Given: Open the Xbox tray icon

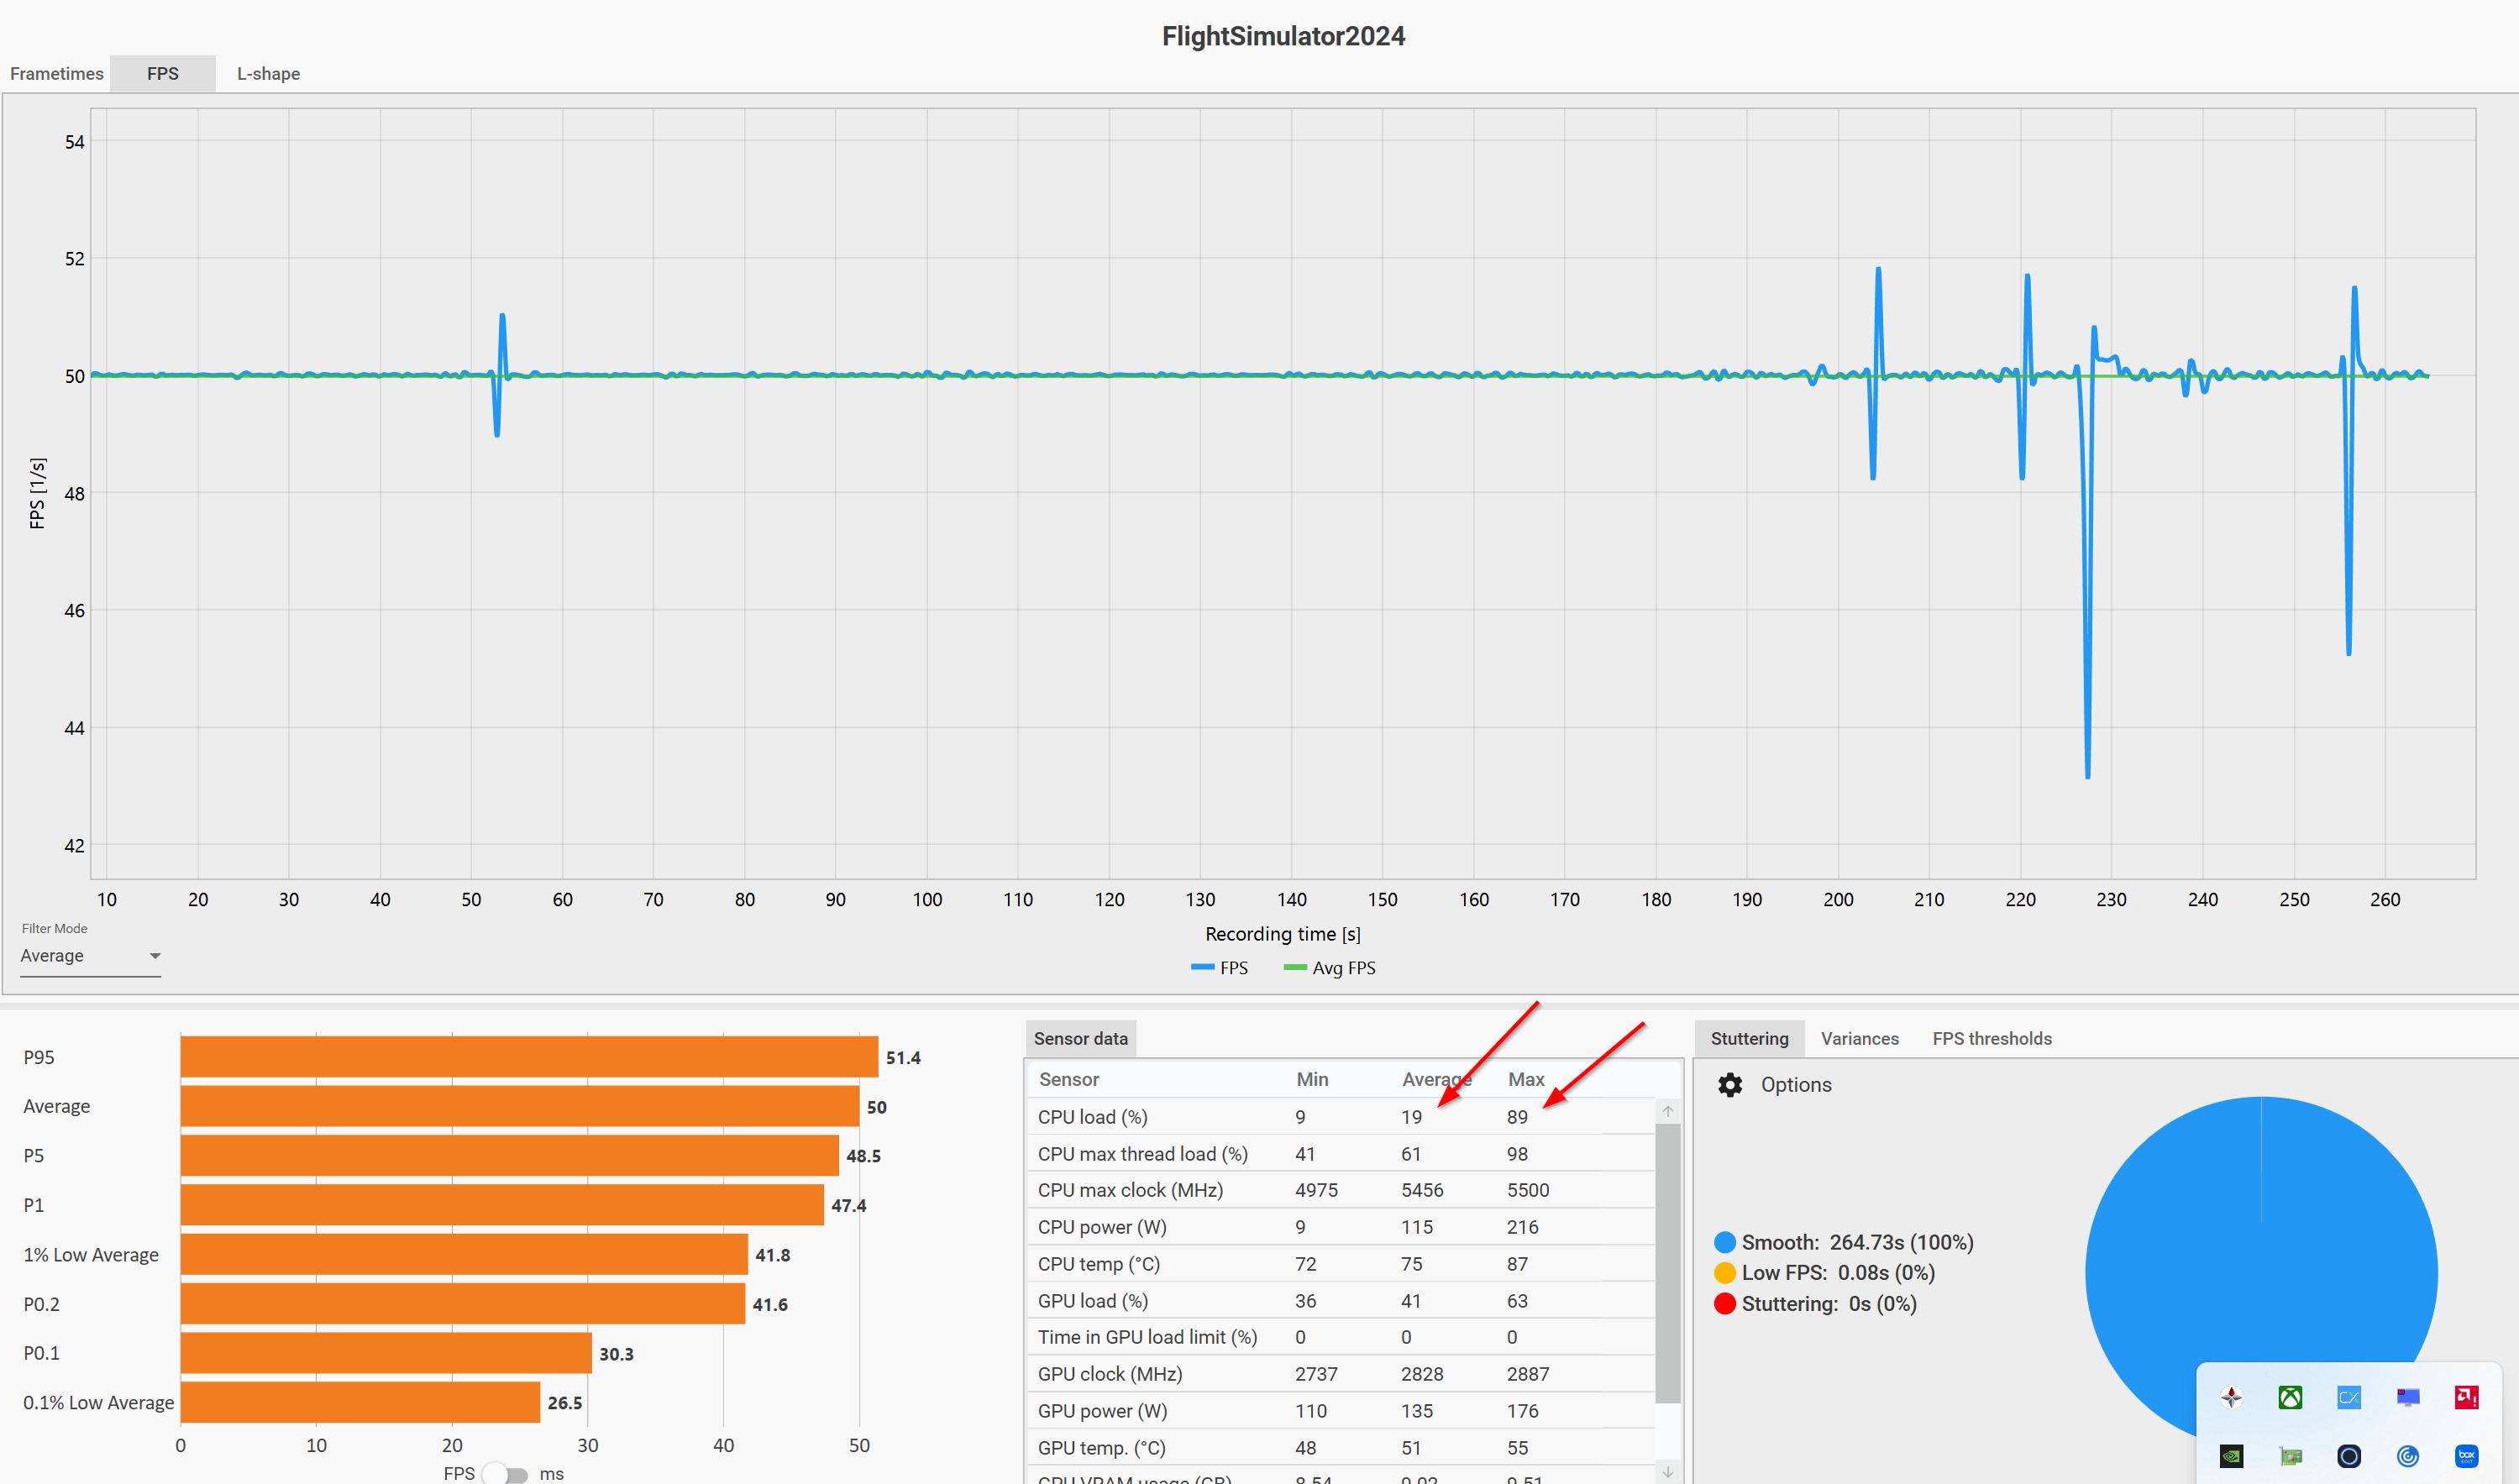Looking at the screenshot, I should pos(2290,1397).
